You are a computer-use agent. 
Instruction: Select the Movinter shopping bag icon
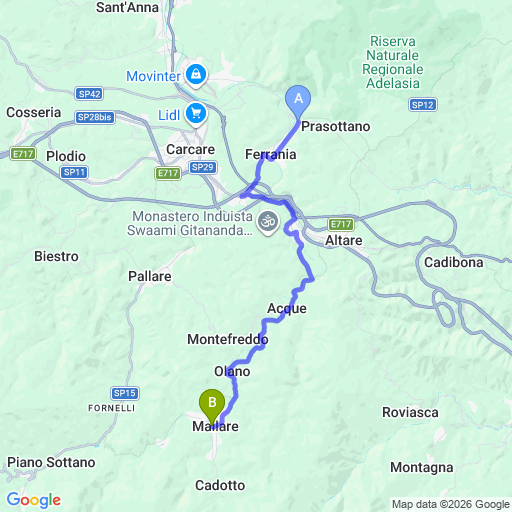point(196,76)
